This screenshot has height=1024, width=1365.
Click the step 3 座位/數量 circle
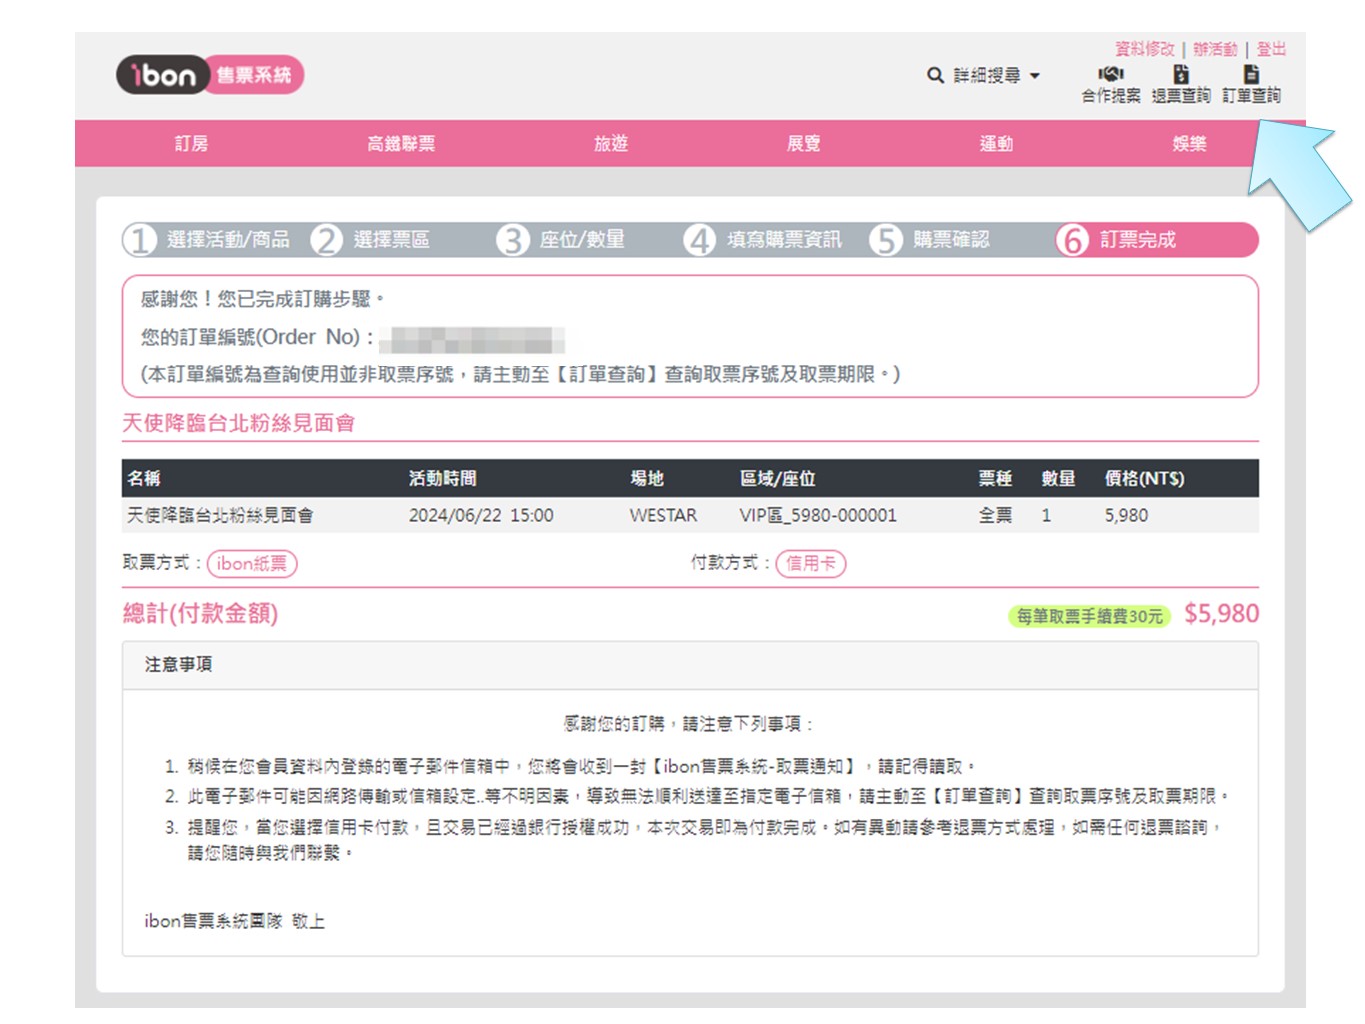pos(513,240)
